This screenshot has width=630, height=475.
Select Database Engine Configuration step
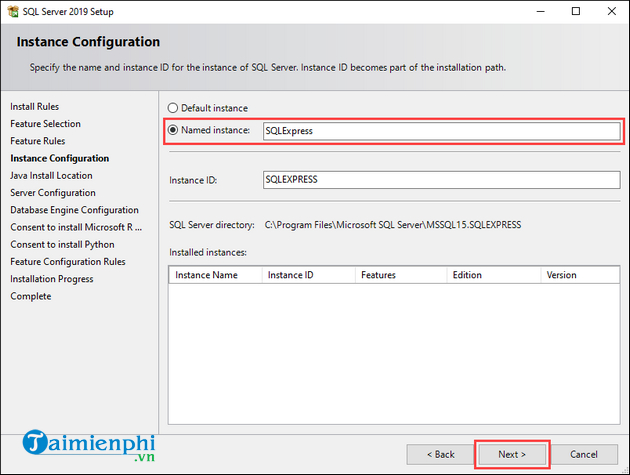[x=74, y=210]
